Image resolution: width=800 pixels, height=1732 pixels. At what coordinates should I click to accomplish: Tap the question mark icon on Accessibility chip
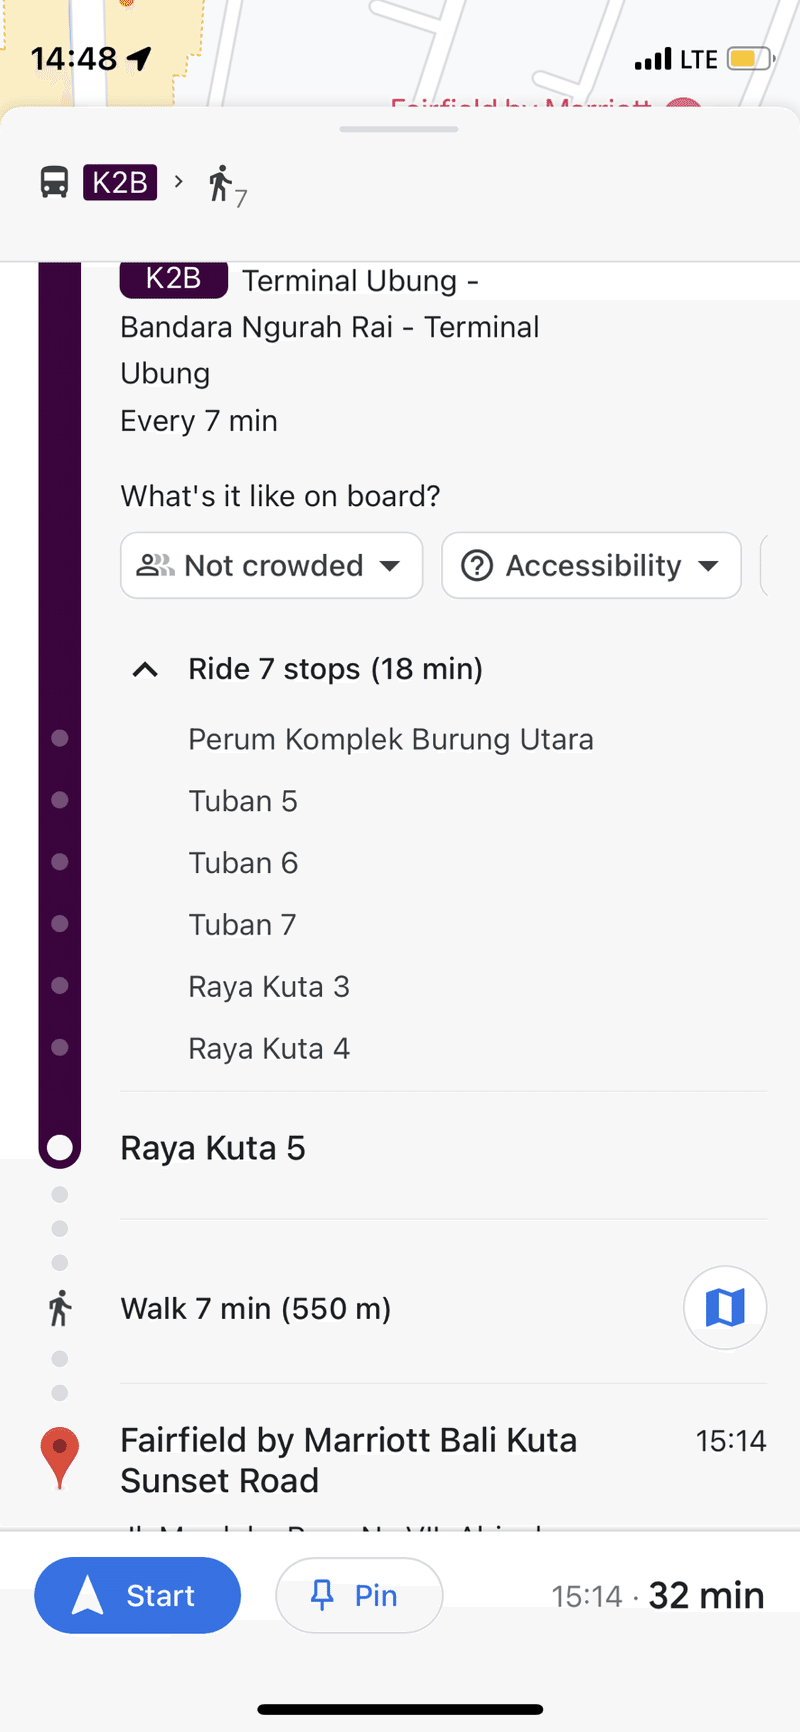coord(477,565)
